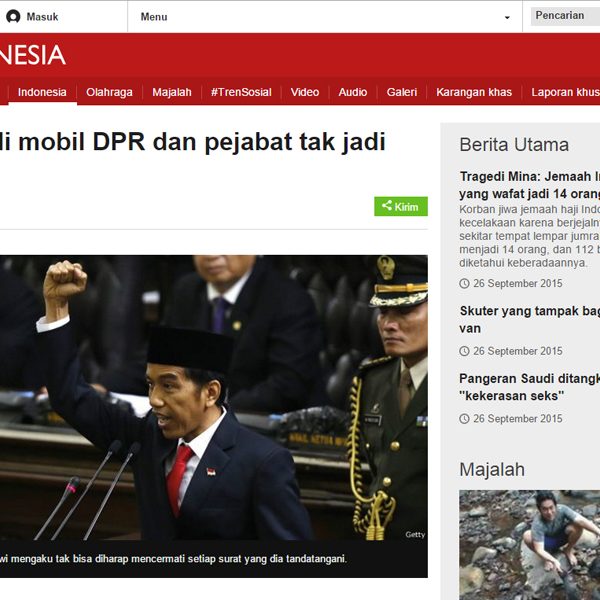The width and height of the screenshot is (600, 600).
Task: Expand the Menu dropdown arrow
Action: (x=507, y=18)
